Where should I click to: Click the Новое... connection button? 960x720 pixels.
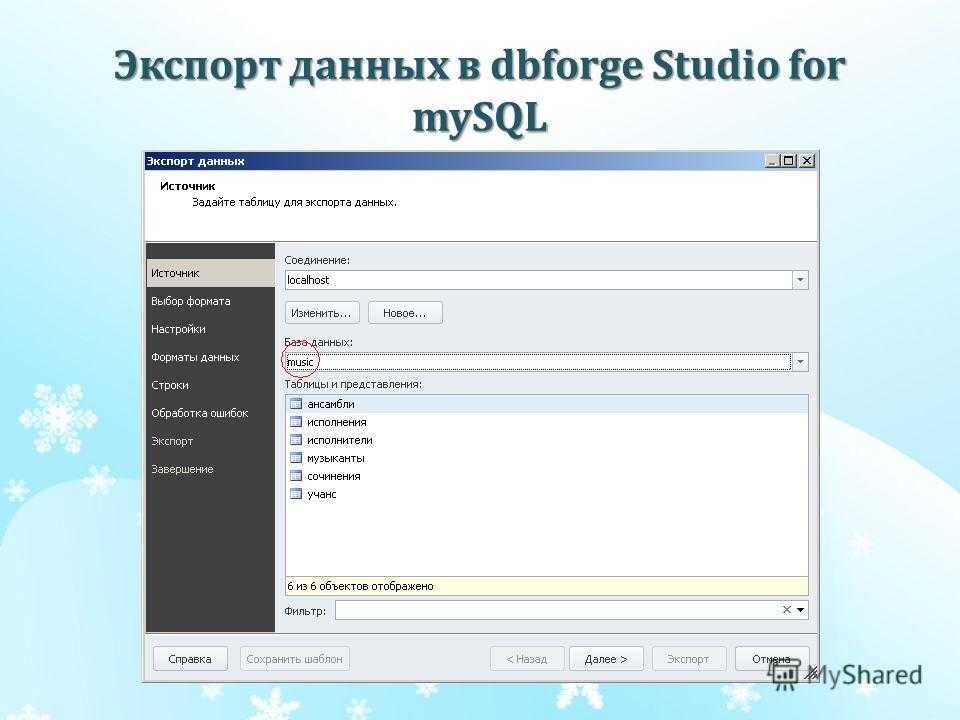pos(405,313)
